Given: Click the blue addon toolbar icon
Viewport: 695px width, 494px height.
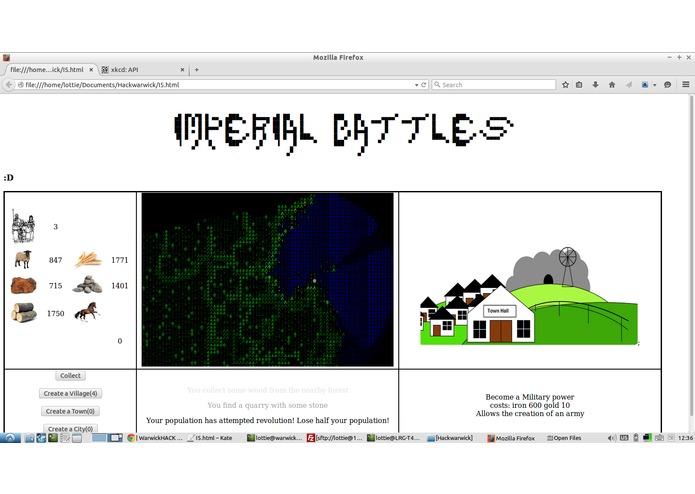Looking at the screenshot, I should point(645,85).
